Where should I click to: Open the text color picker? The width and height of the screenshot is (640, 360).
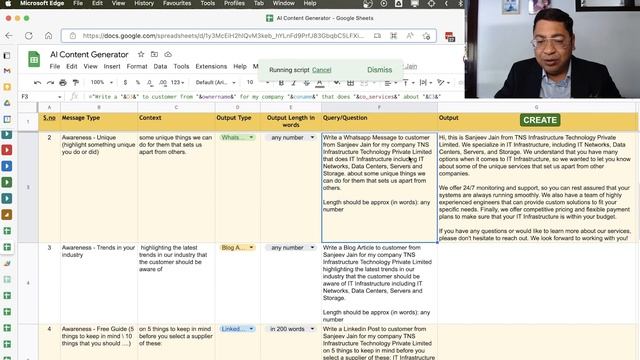[x=320, y=83]
